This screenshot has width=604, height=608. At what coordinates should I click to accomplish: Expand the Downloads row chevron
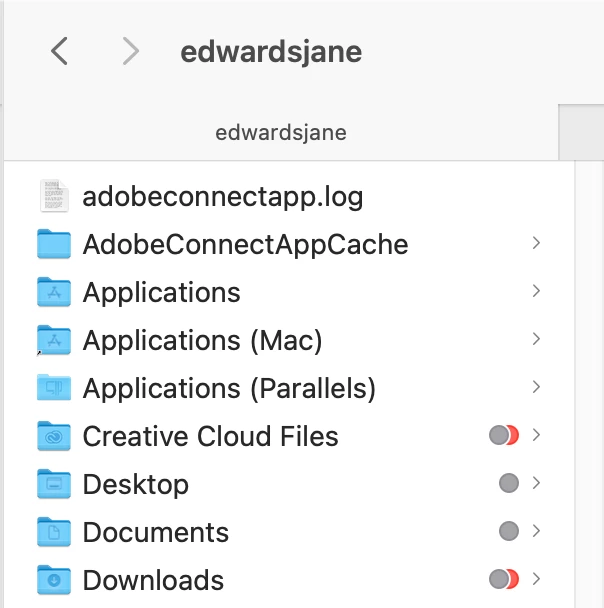536,579
